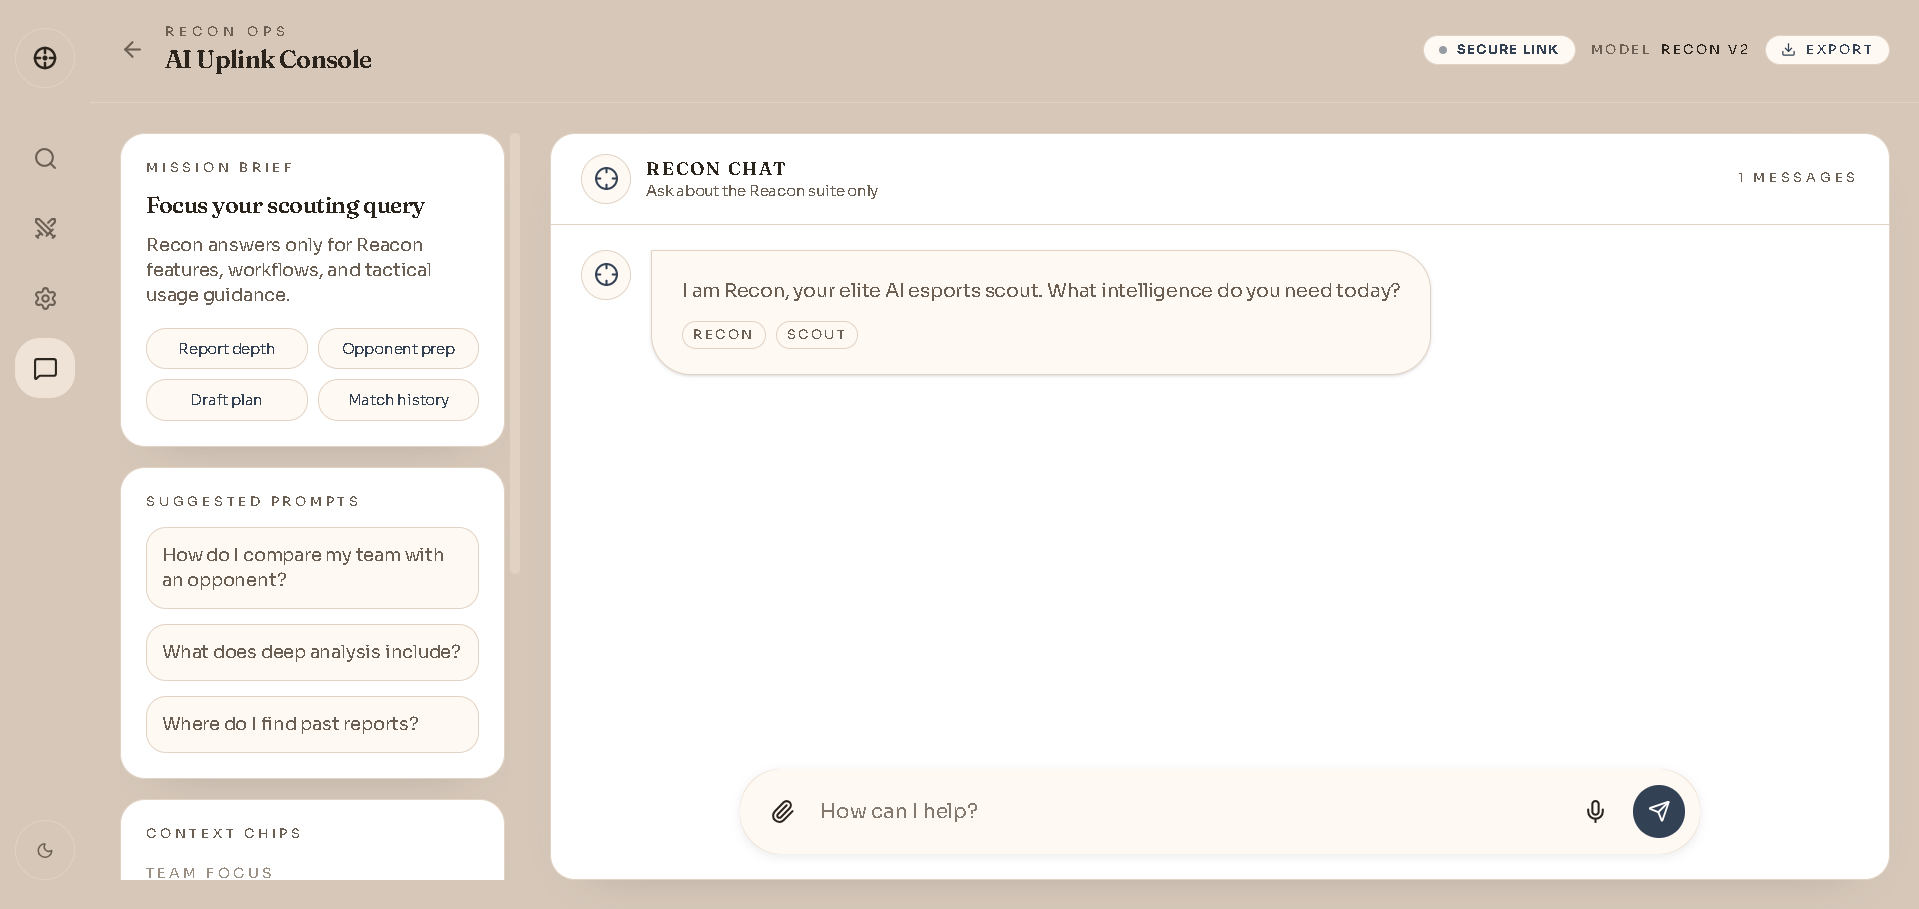Screen dimensions: 1919x909
Task: Select the Report depth chip
Action: point(227,349)
